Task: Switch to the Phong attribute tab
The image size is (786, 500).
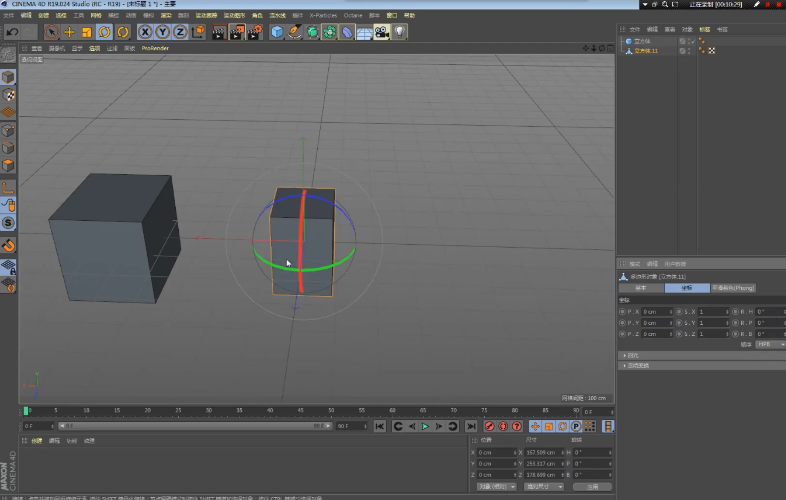Action: (733, 288)
